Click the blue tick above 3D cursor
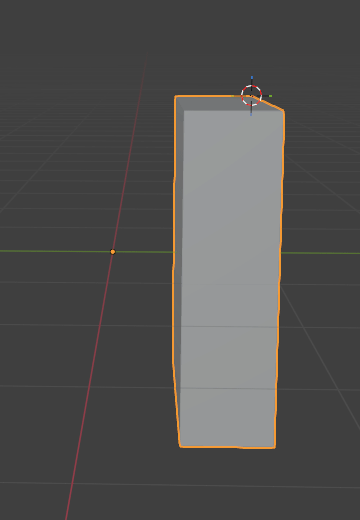This screenshot has height=520, width=360. [252, 78]
